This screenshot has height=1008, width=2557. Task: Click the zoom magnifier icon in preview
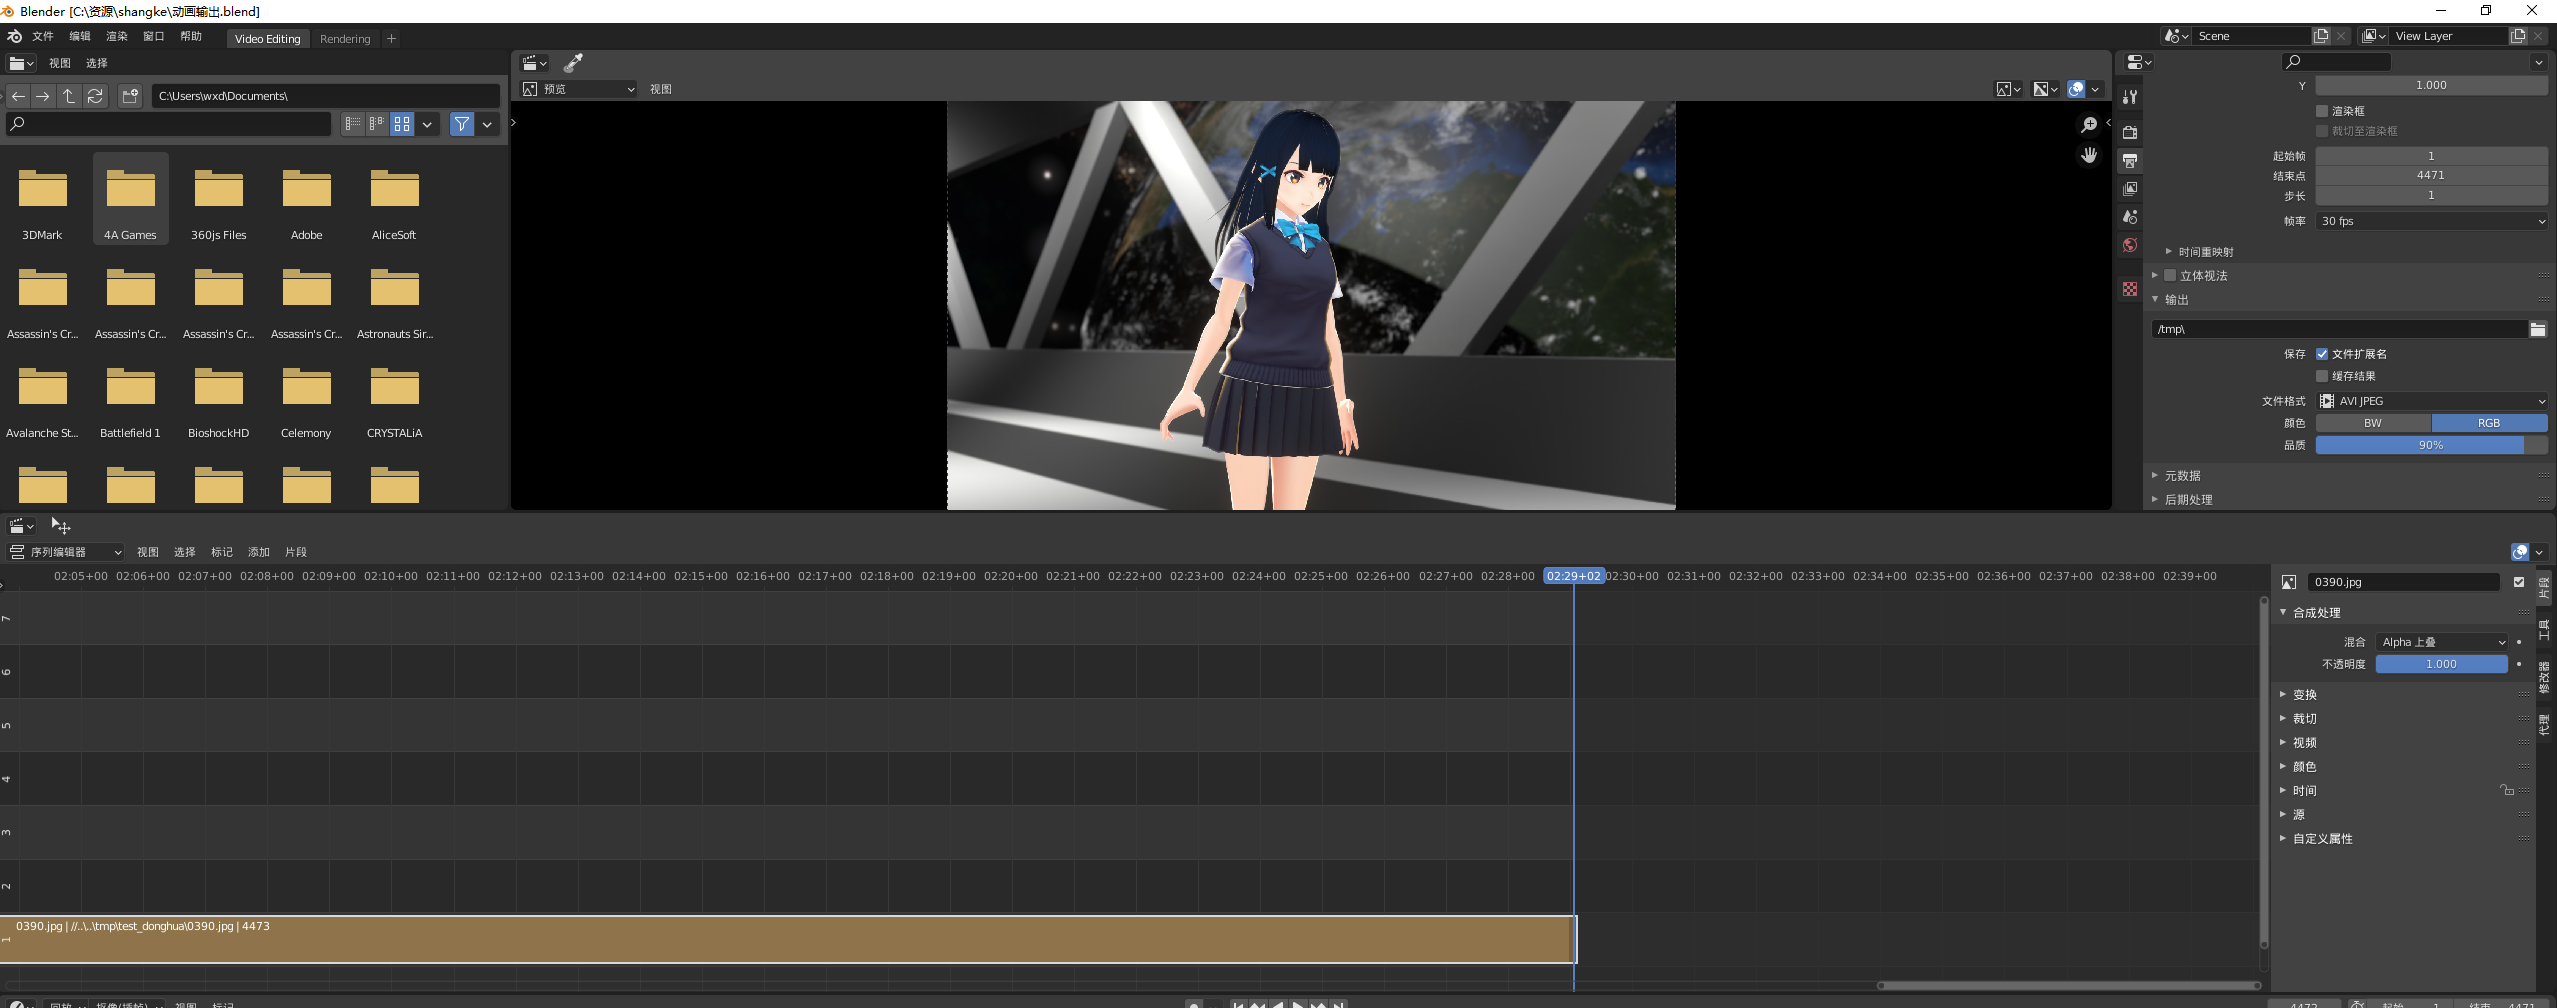pyautogui.click(x=2089, y=124)
